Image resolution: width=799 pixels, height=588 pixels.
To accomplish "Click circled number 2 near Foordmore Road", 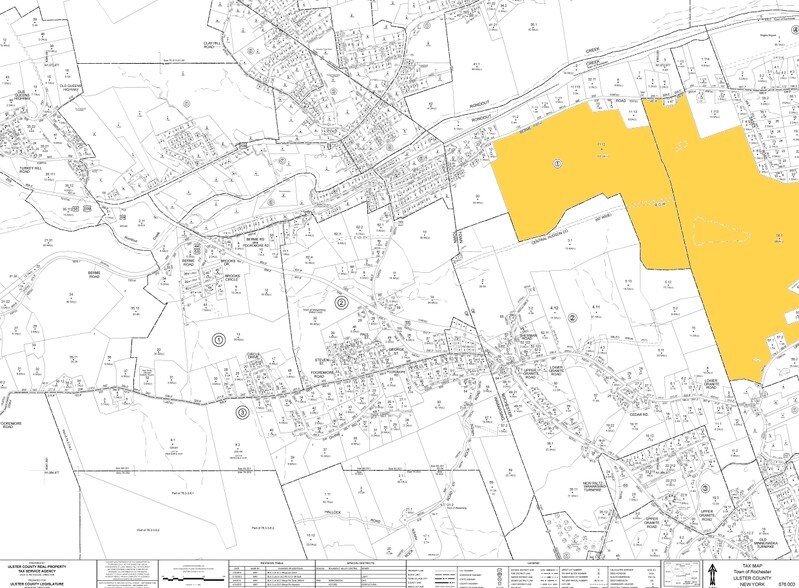I will pos(341,302).
